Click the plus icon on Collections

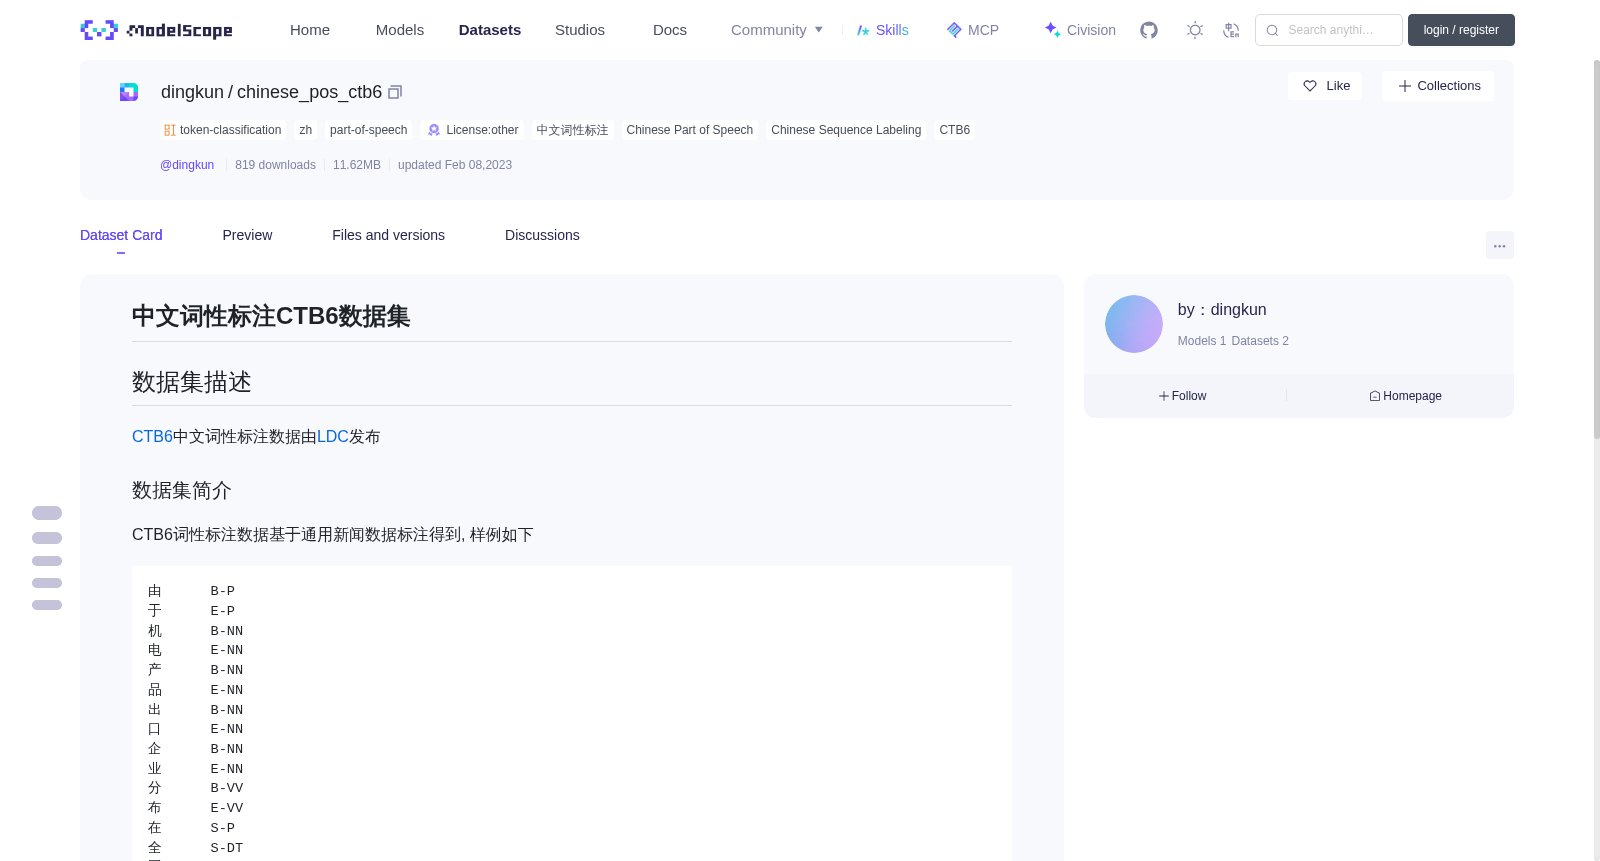click(x=1405, y=86)
